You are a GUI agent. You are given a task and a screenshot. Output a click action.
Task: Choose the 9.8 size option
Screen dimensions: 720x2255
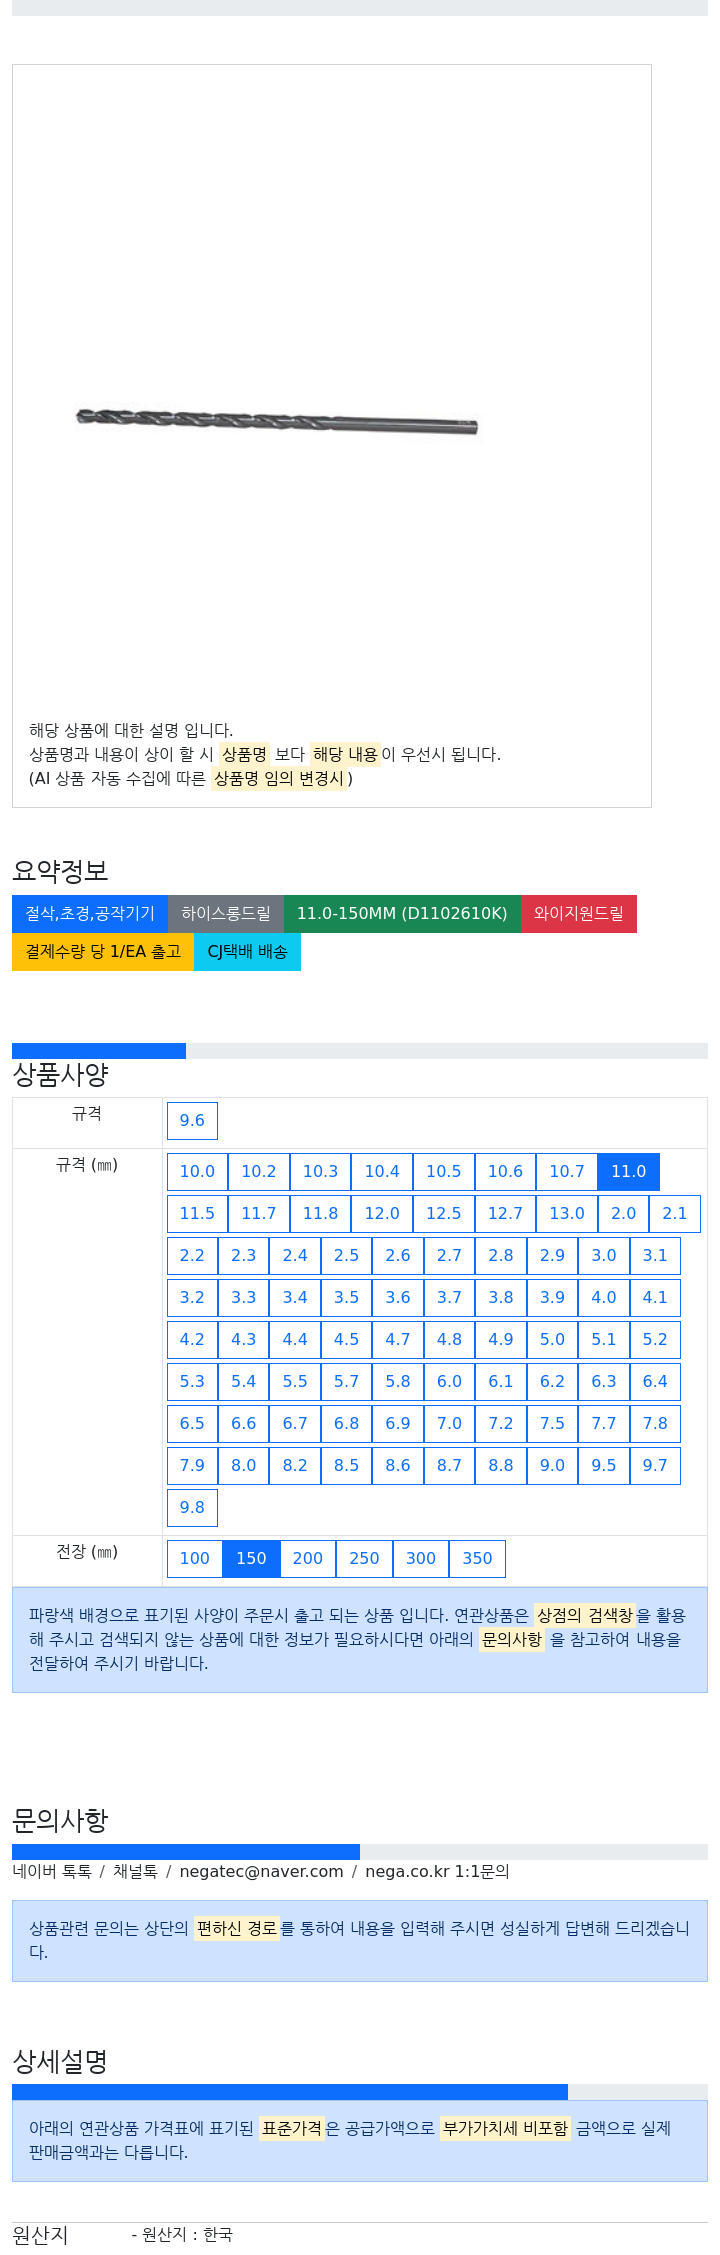tap(192, 1507)
